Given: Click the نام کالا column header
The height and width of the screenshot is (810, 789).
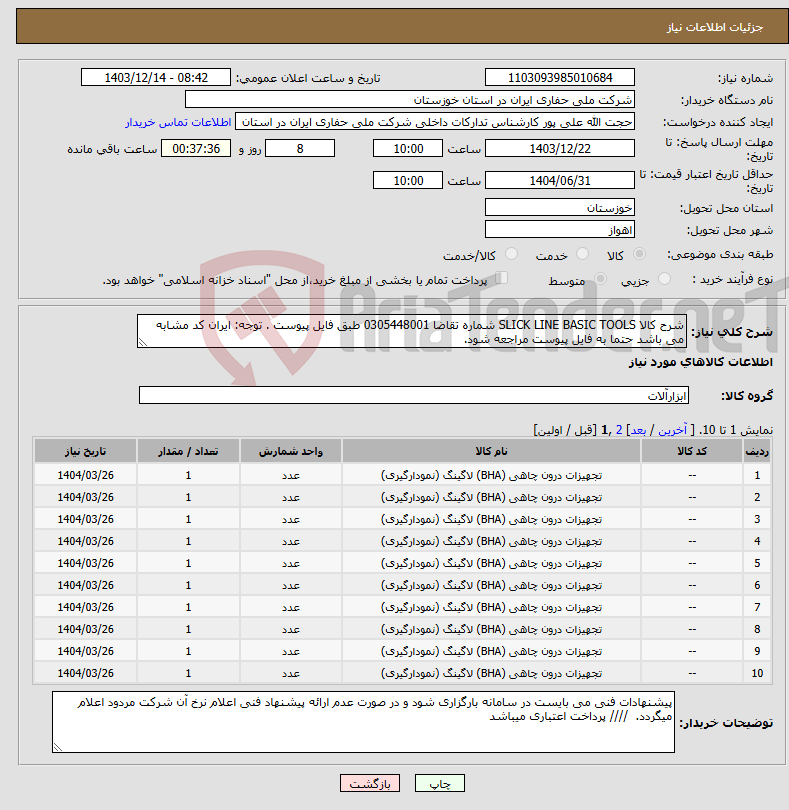Looking at the screenshot, I should [x=491, y=451].
